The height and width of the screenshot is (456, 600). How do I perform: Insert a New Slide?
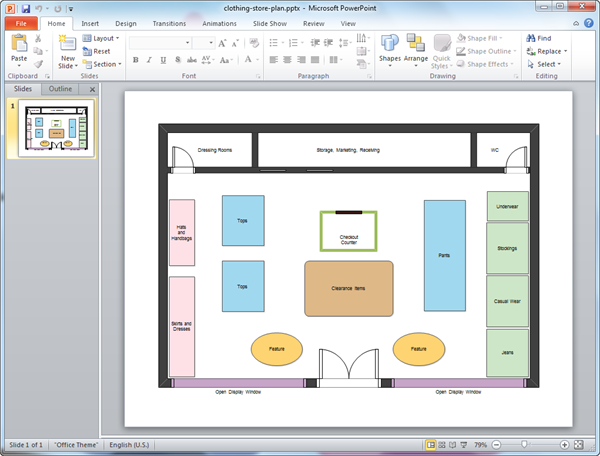click(67, 50)
